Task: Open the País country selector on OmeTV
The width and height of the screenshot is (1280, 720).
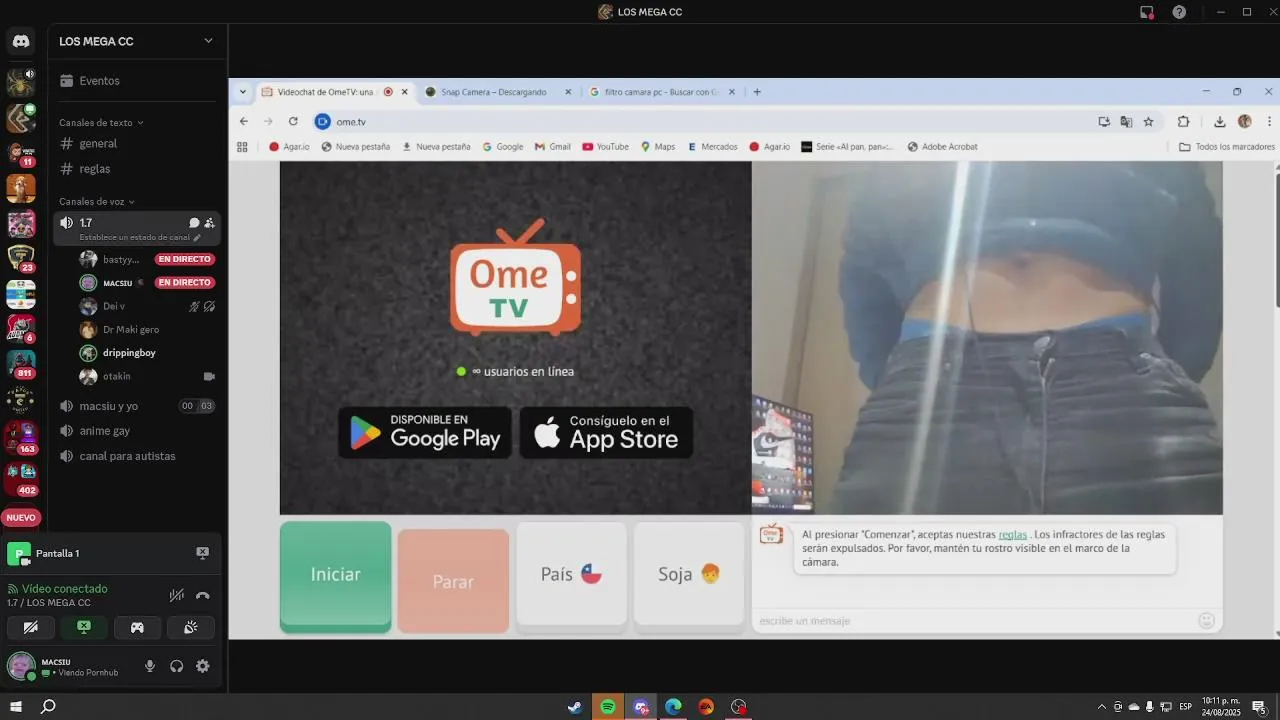Action: tap(571, 574)
